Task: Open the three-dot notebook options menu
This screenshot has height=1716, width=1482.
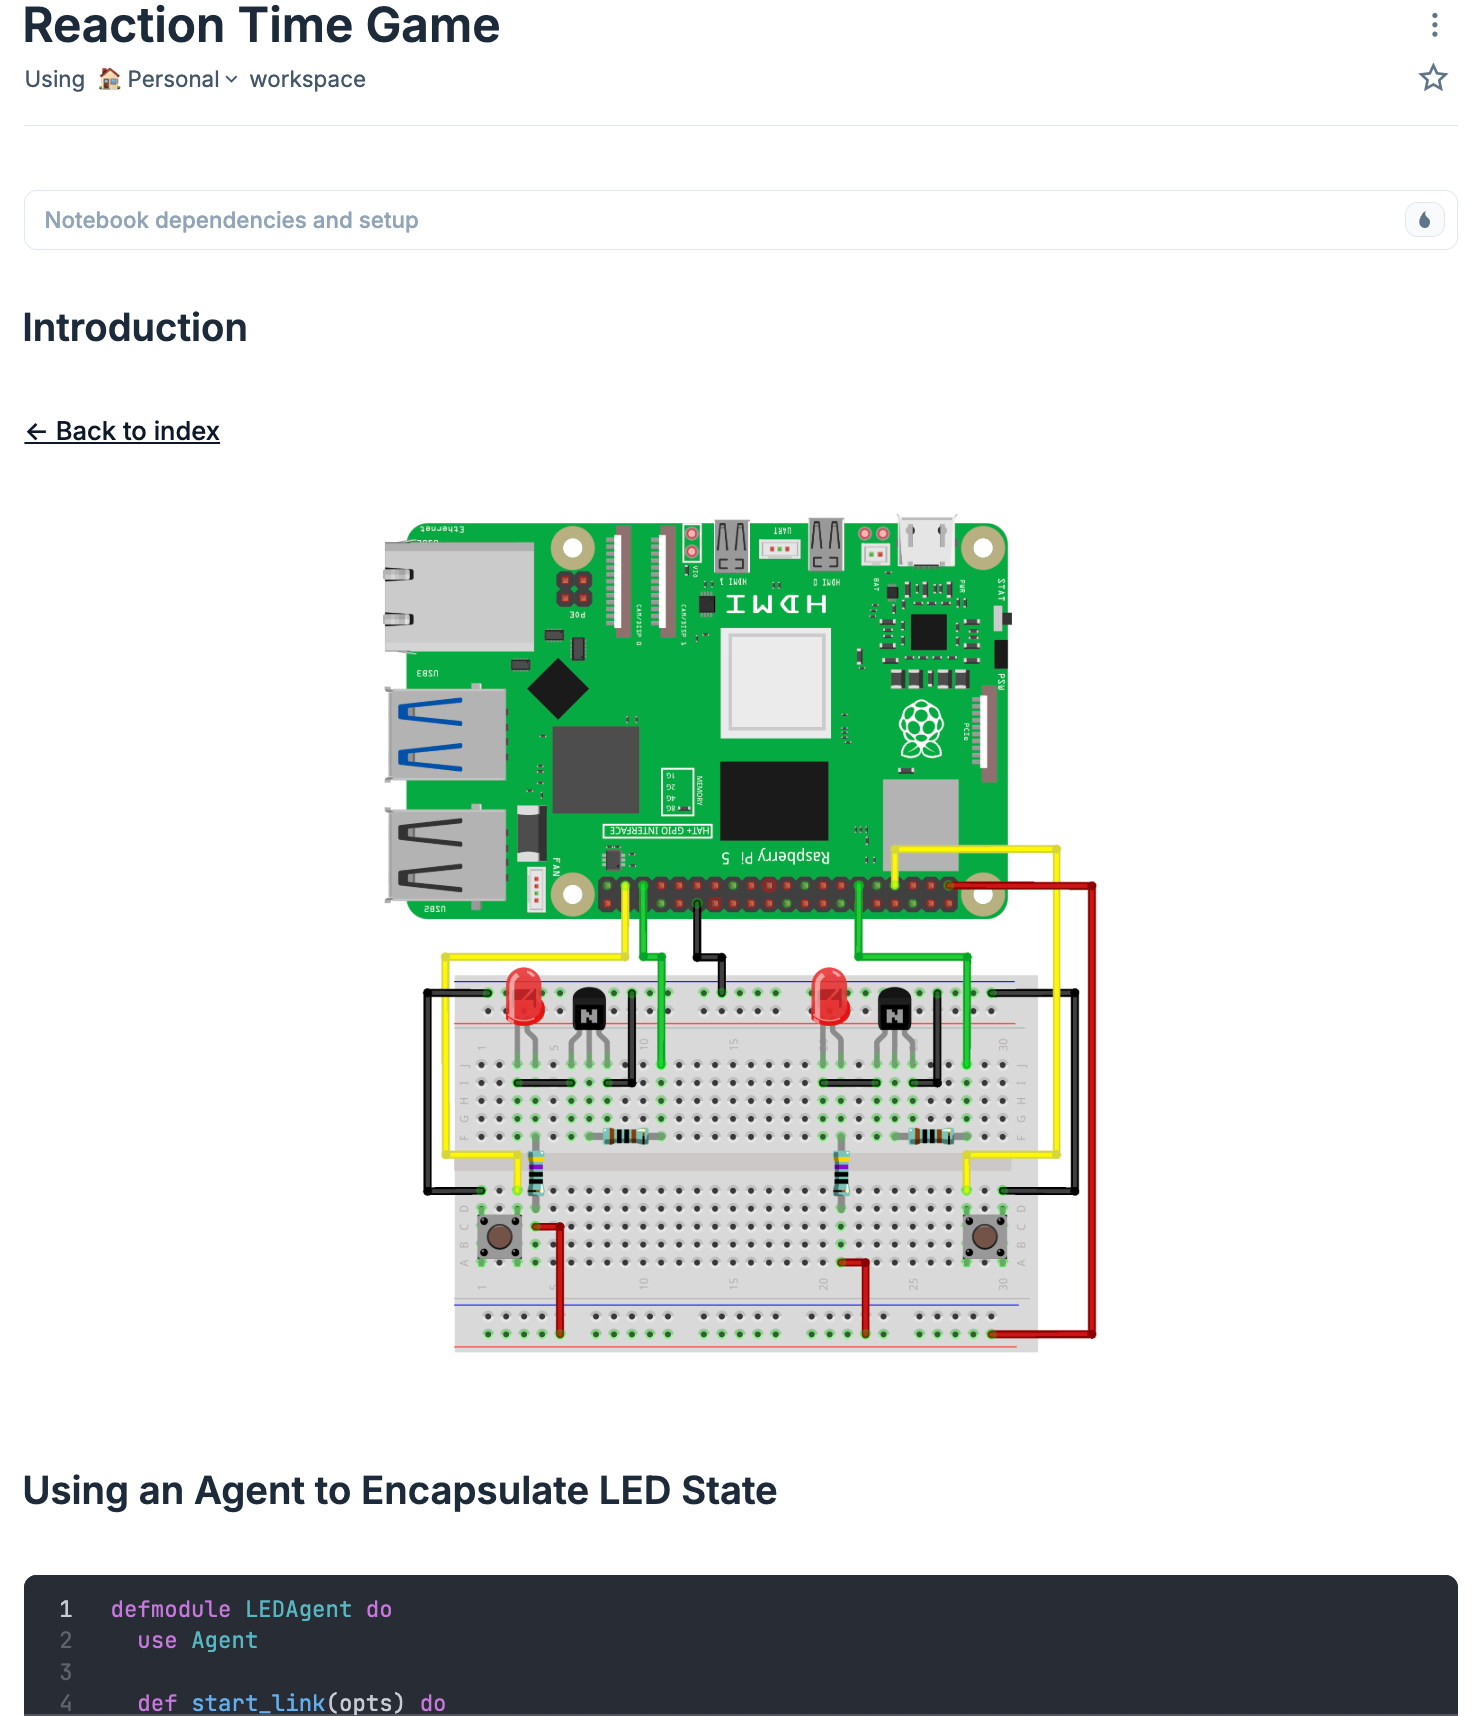Action: [1434, 25]
